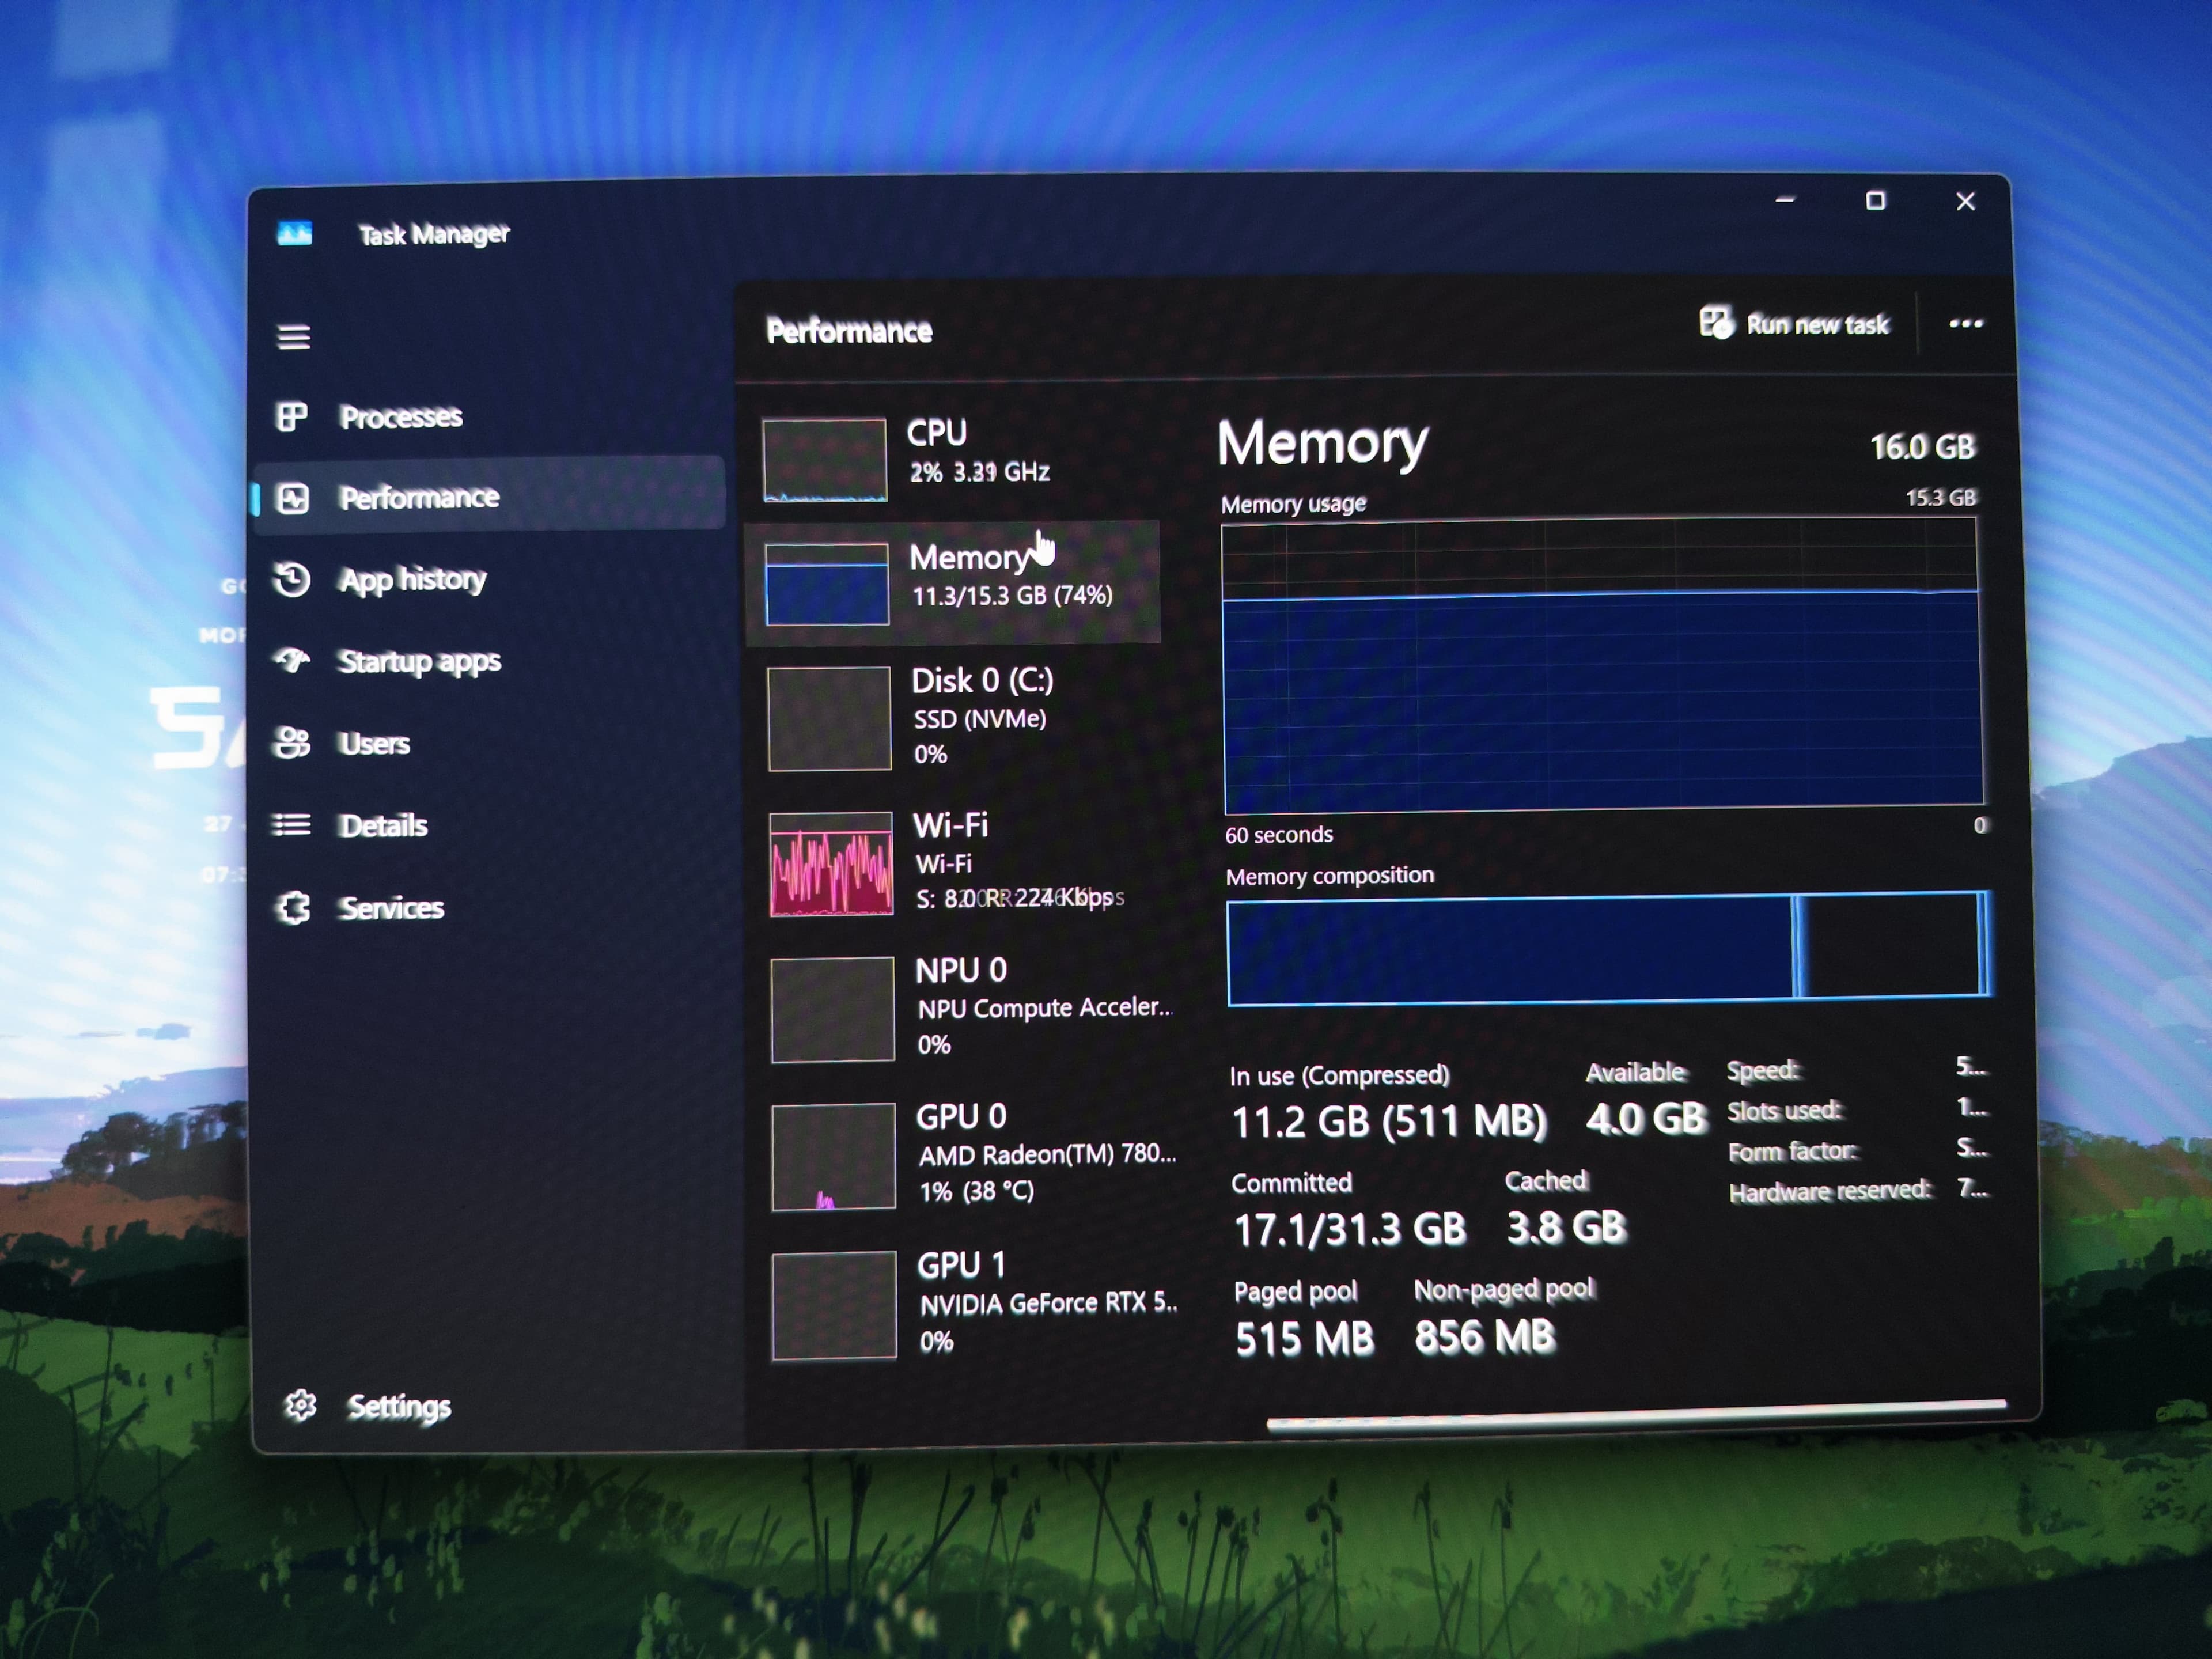Select the CPU graph thumbnail
This screenshot has width=2212, height=1659.
[x=824, y=460]
